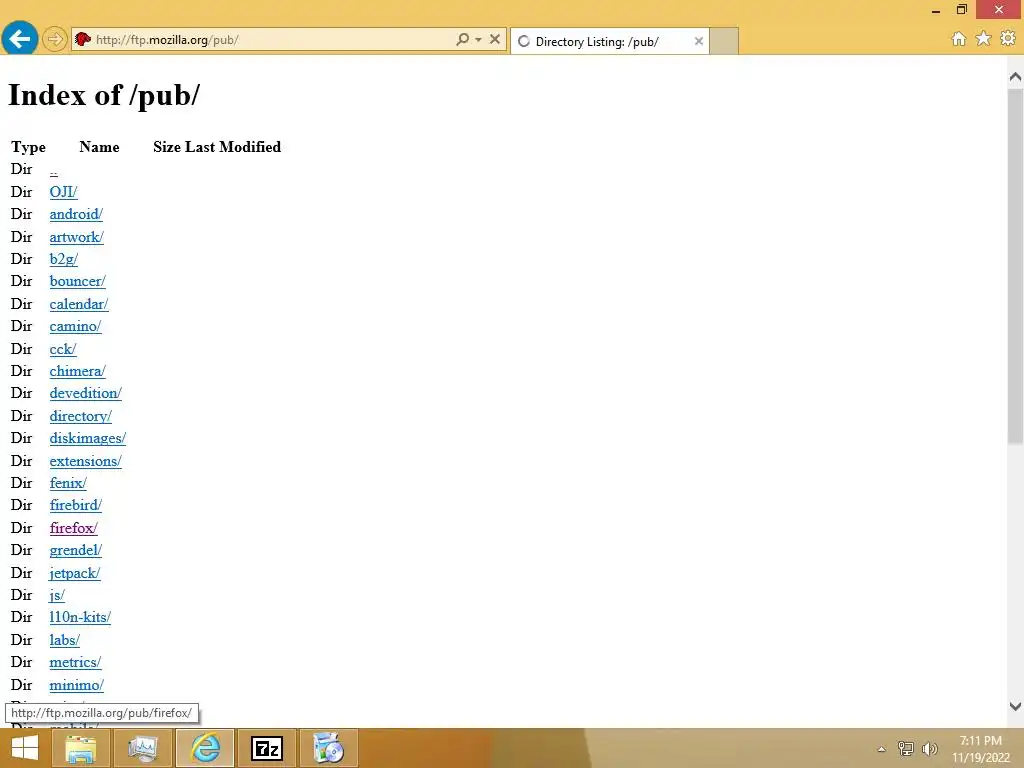Viewport: 1024px width, 768px height.
Task: Click the vertical scrollbar thumb
Action: (x=1015, y=266)
